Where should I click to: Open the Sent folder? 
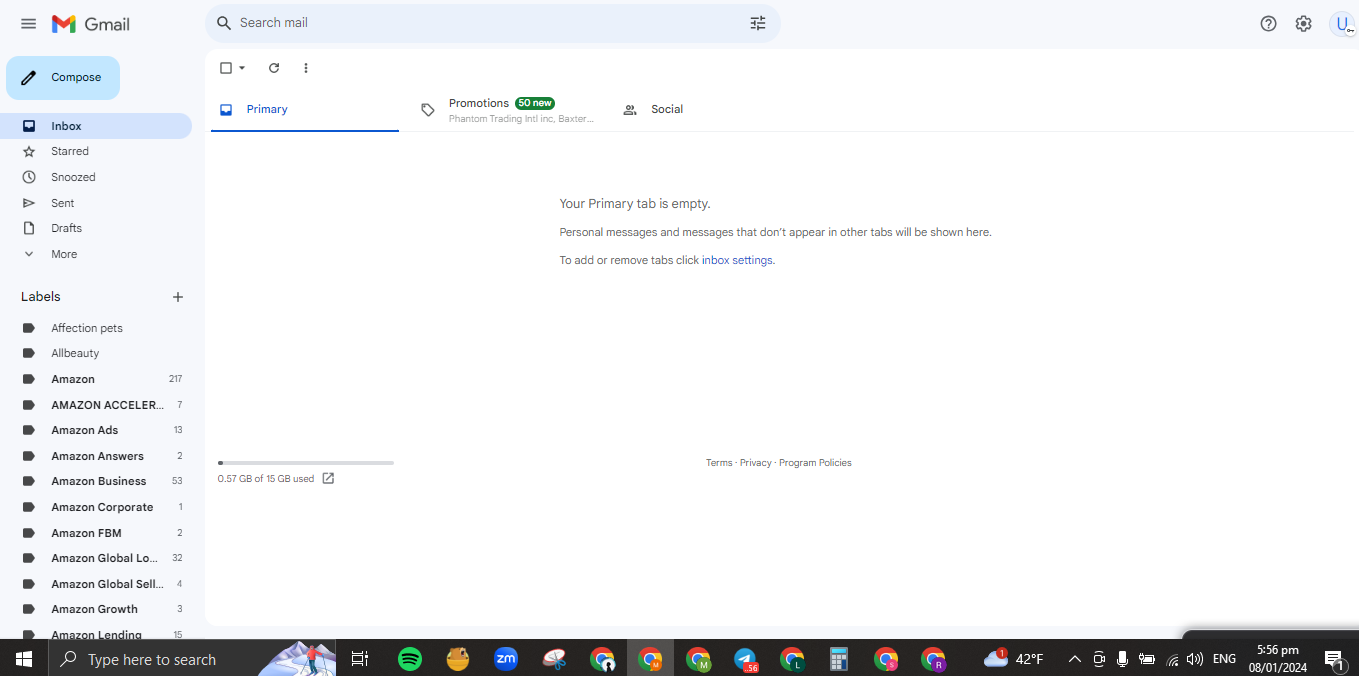coord(96,203)
